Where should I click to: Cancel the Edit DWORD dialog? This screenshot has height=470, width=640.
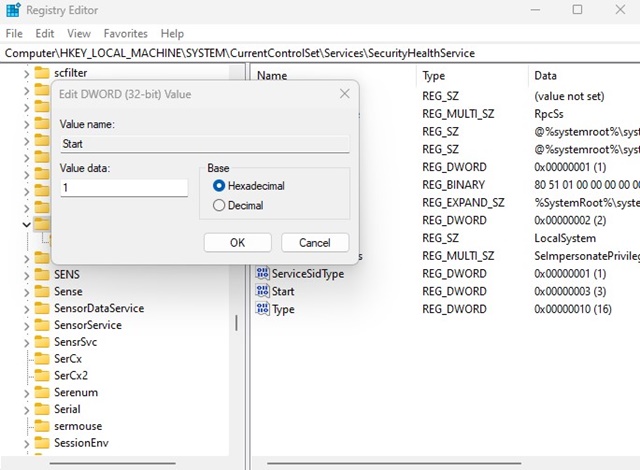pyautogui.click(x=315, y=243)
